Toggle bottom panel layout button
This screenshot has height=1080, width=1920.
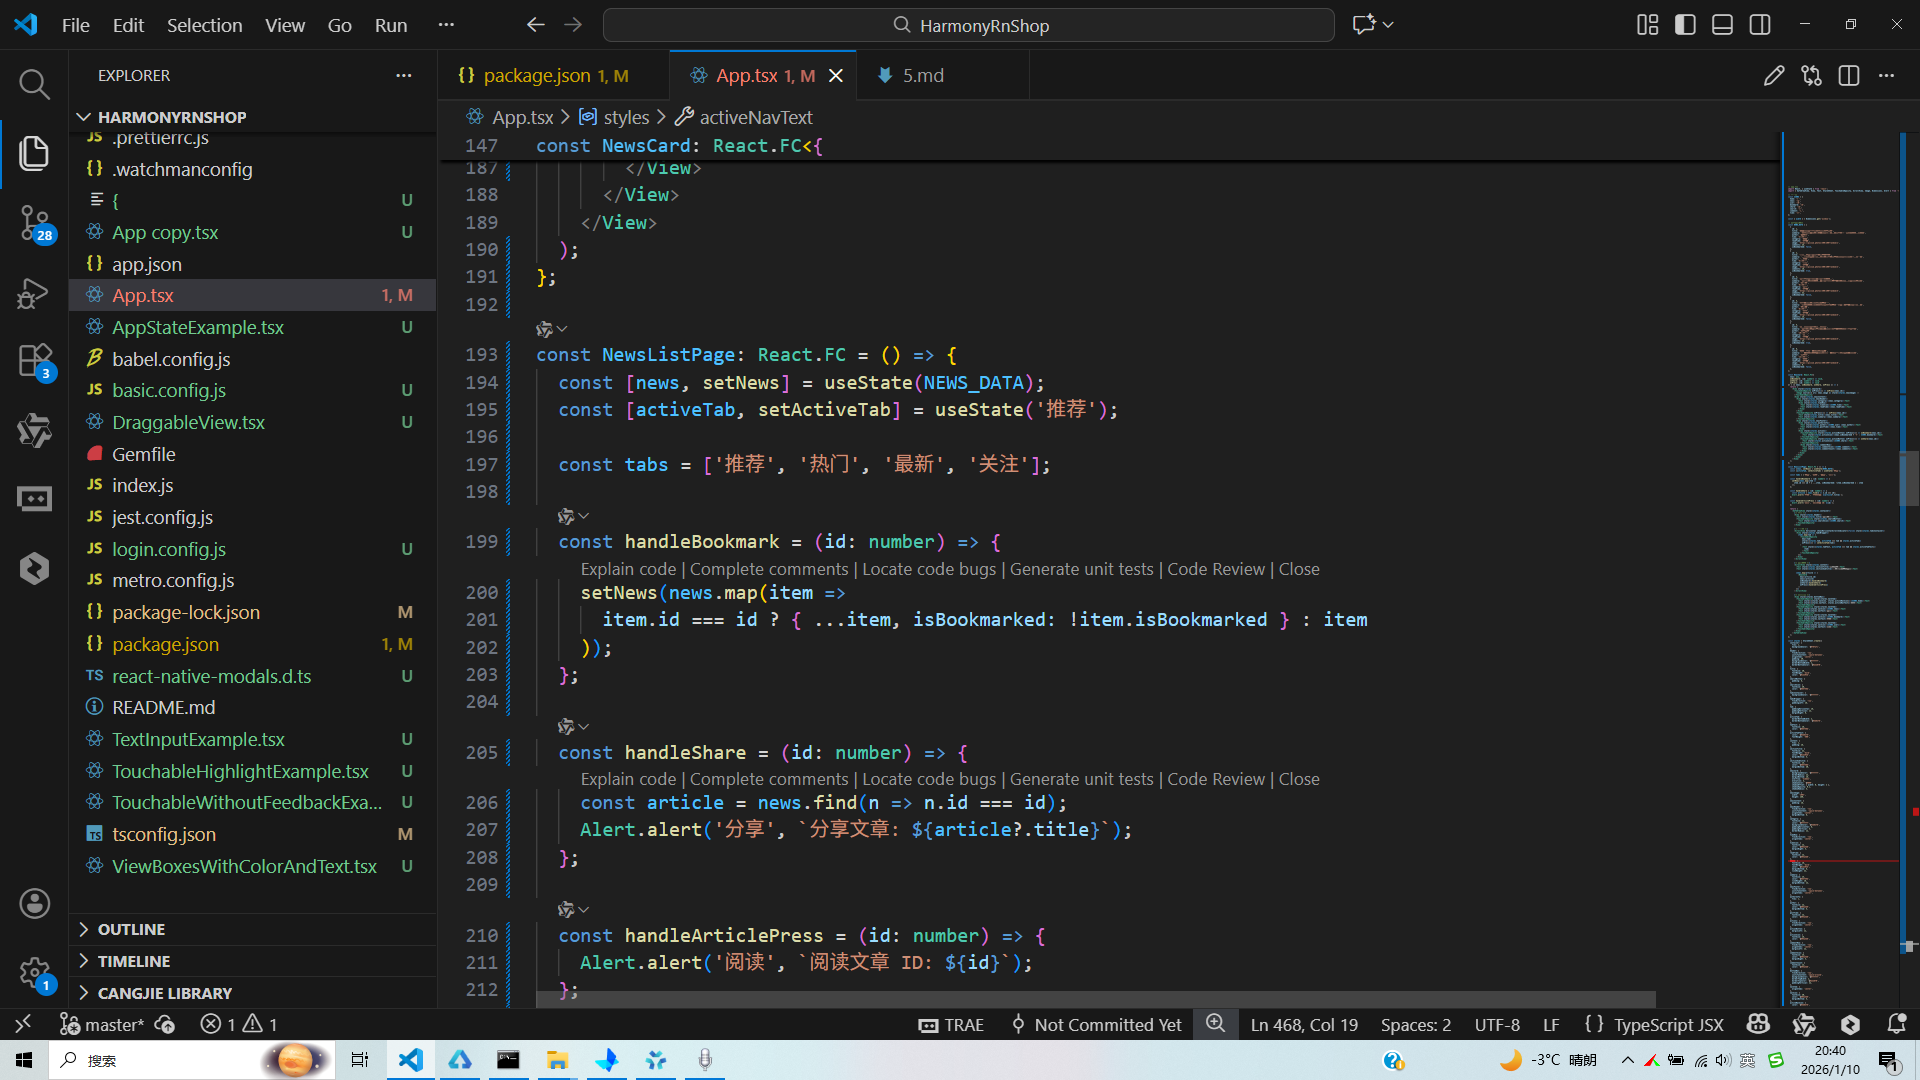1722,25
